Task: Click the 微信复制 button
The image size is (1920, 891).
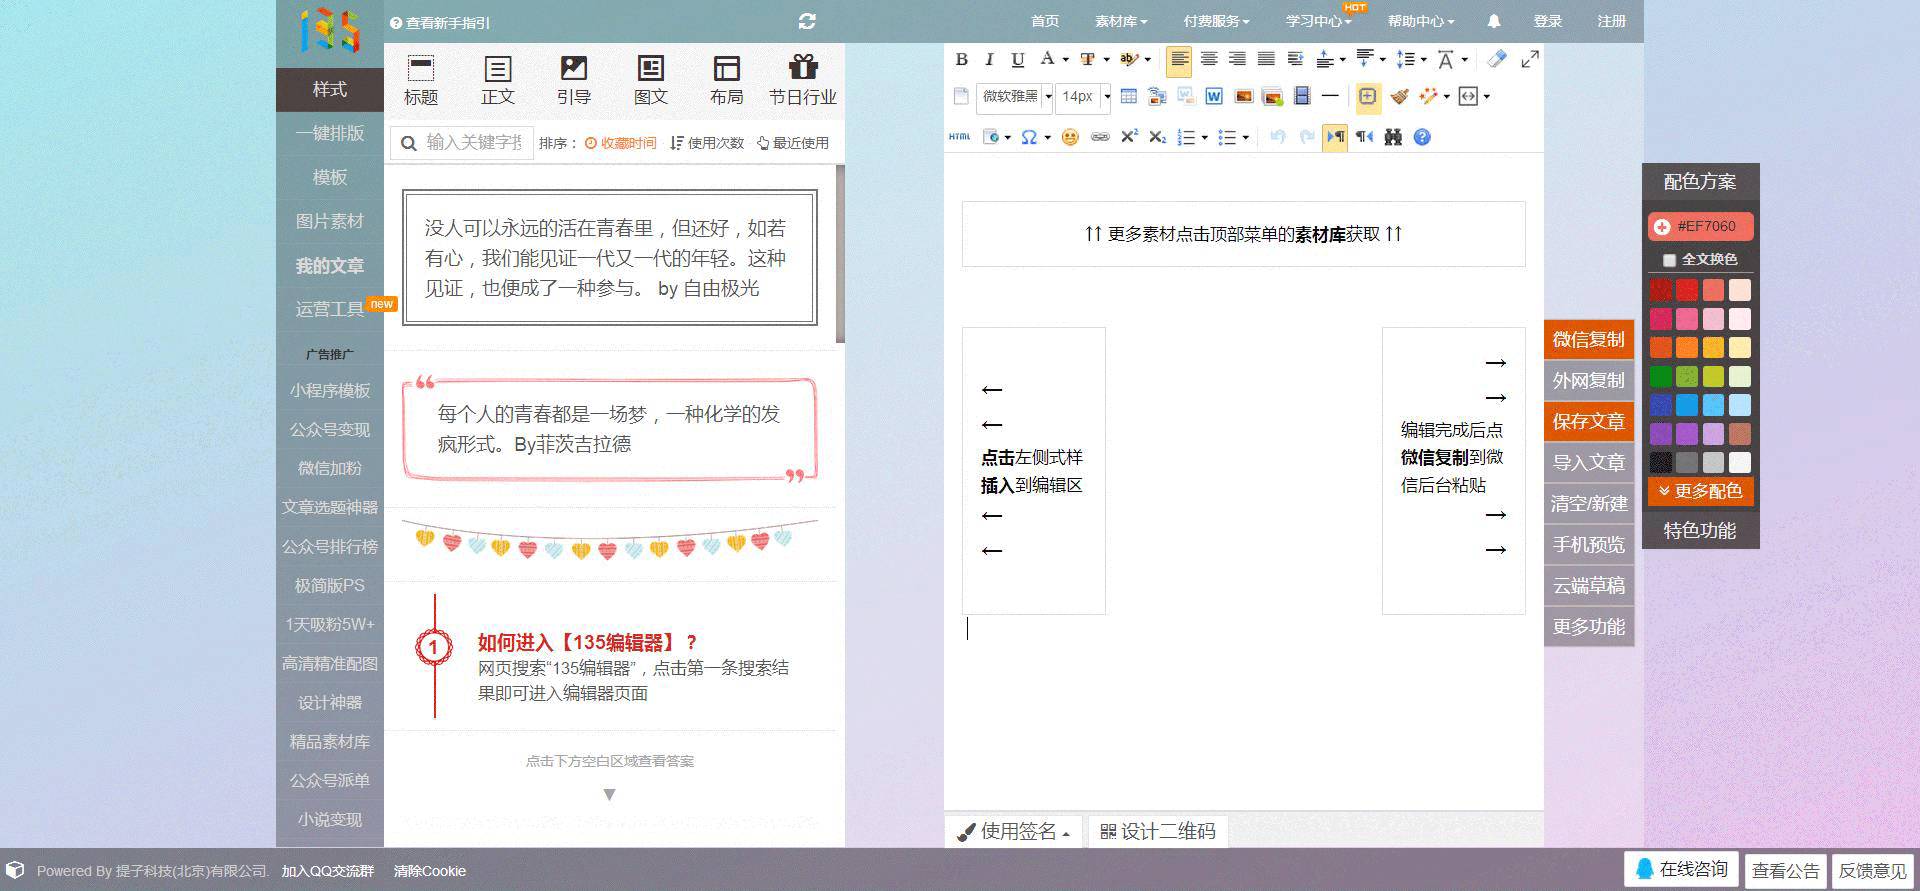Action: 1589,340
